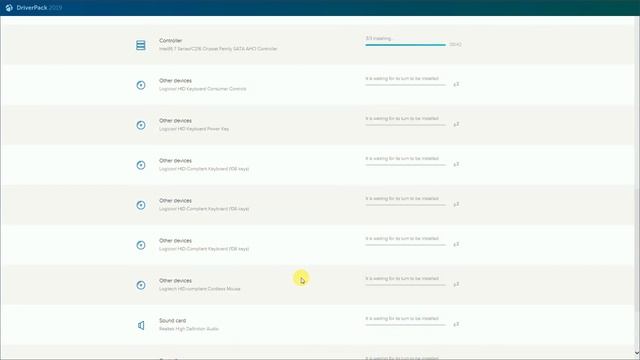Click progress bar of Sound card row

pyautogui.click(x=405, y=324)
